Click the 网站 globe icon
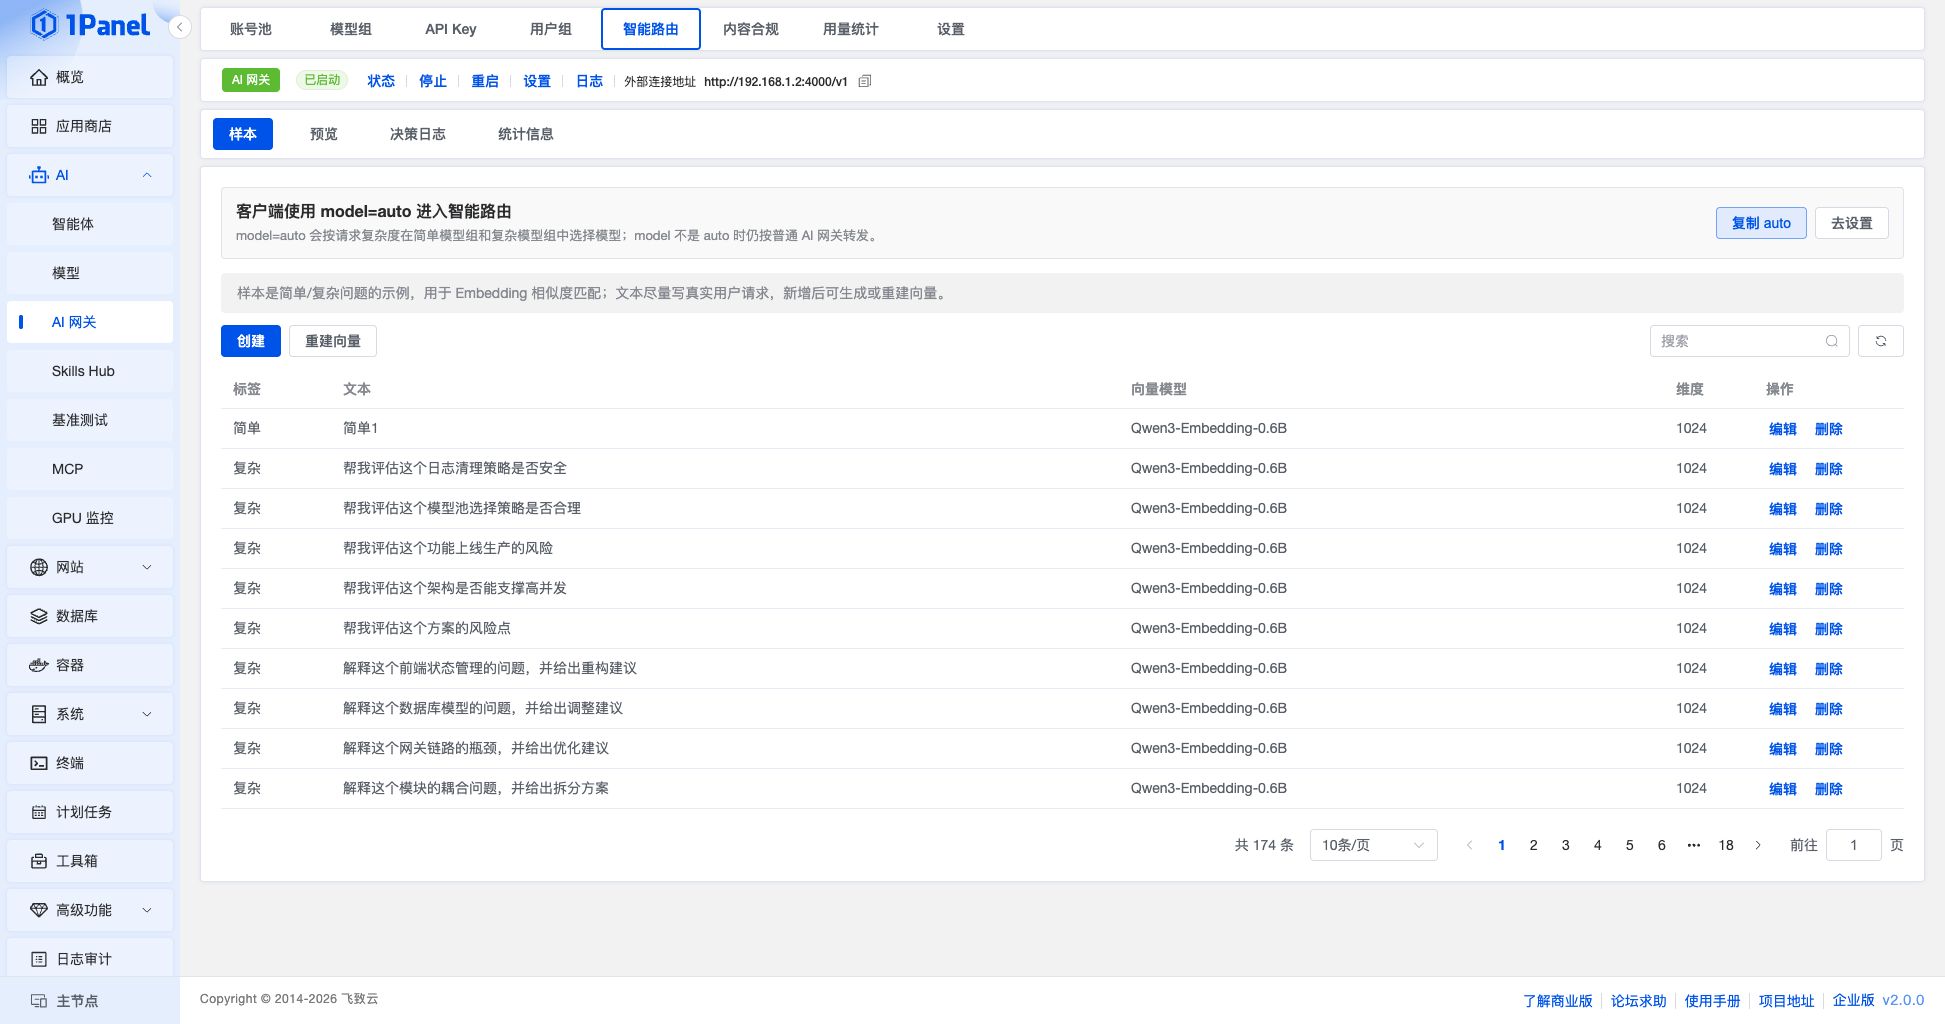The image size is (1945, 1024). [x=39, y=567]
